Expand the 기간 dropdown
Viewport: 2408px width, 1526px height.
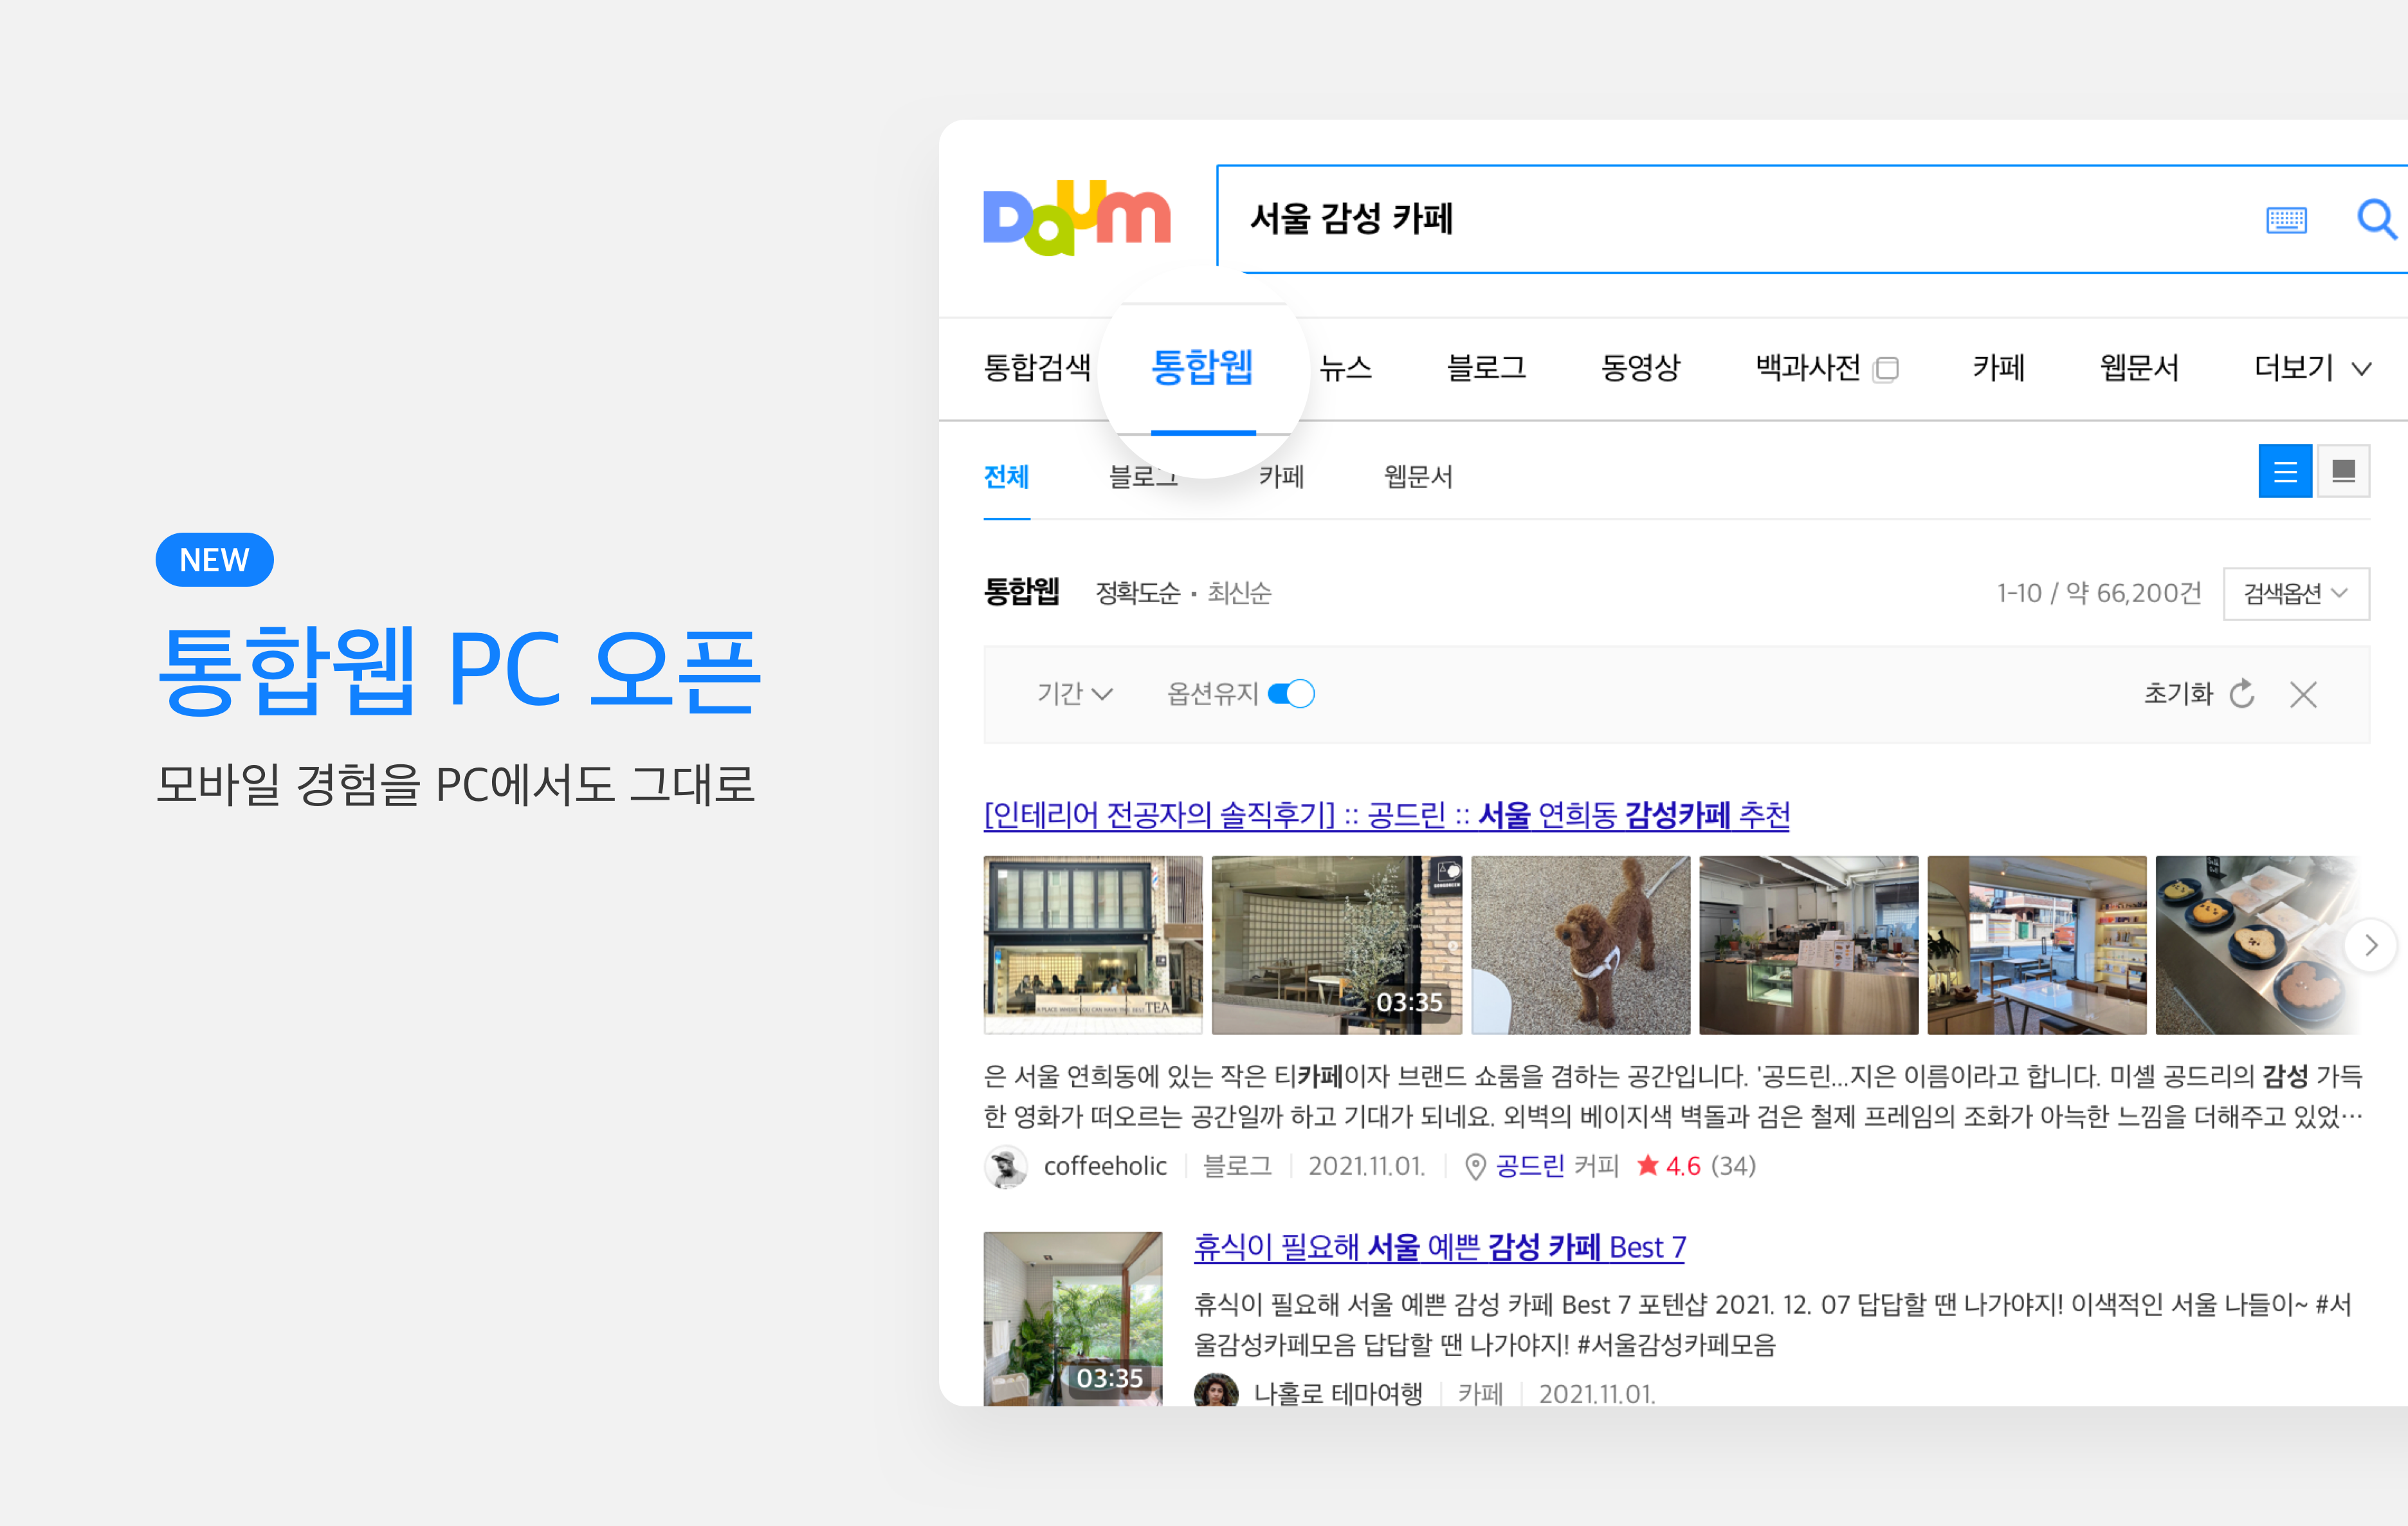pos(1075,693)
